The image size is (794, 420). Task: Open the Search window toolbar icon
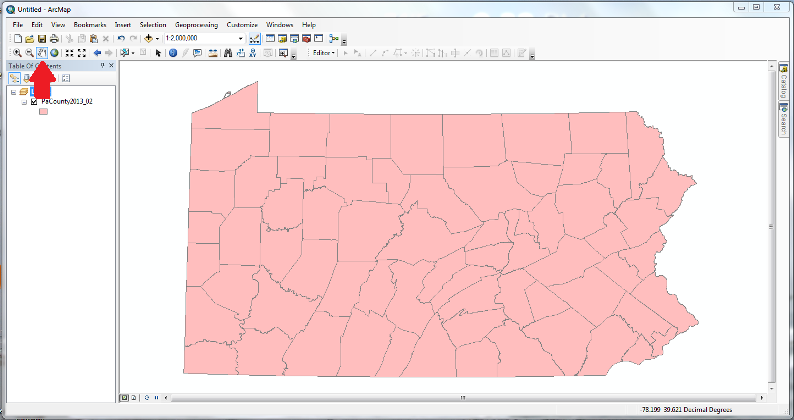tap(294, 39)
